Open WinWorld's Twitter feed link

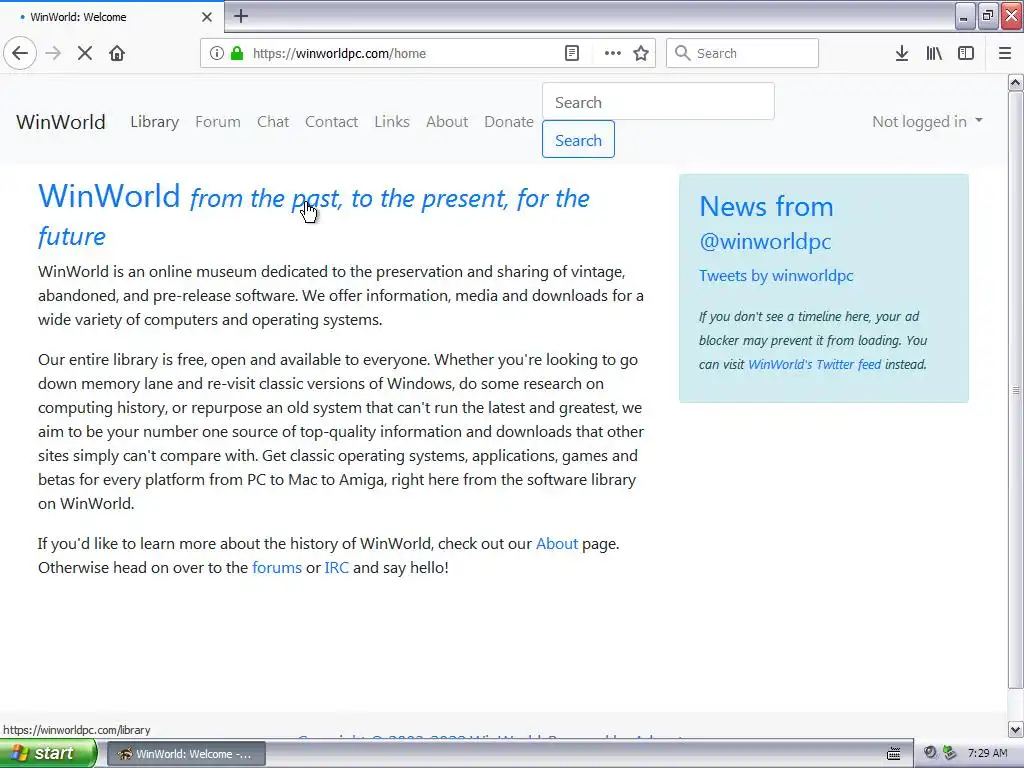point(814,364)
